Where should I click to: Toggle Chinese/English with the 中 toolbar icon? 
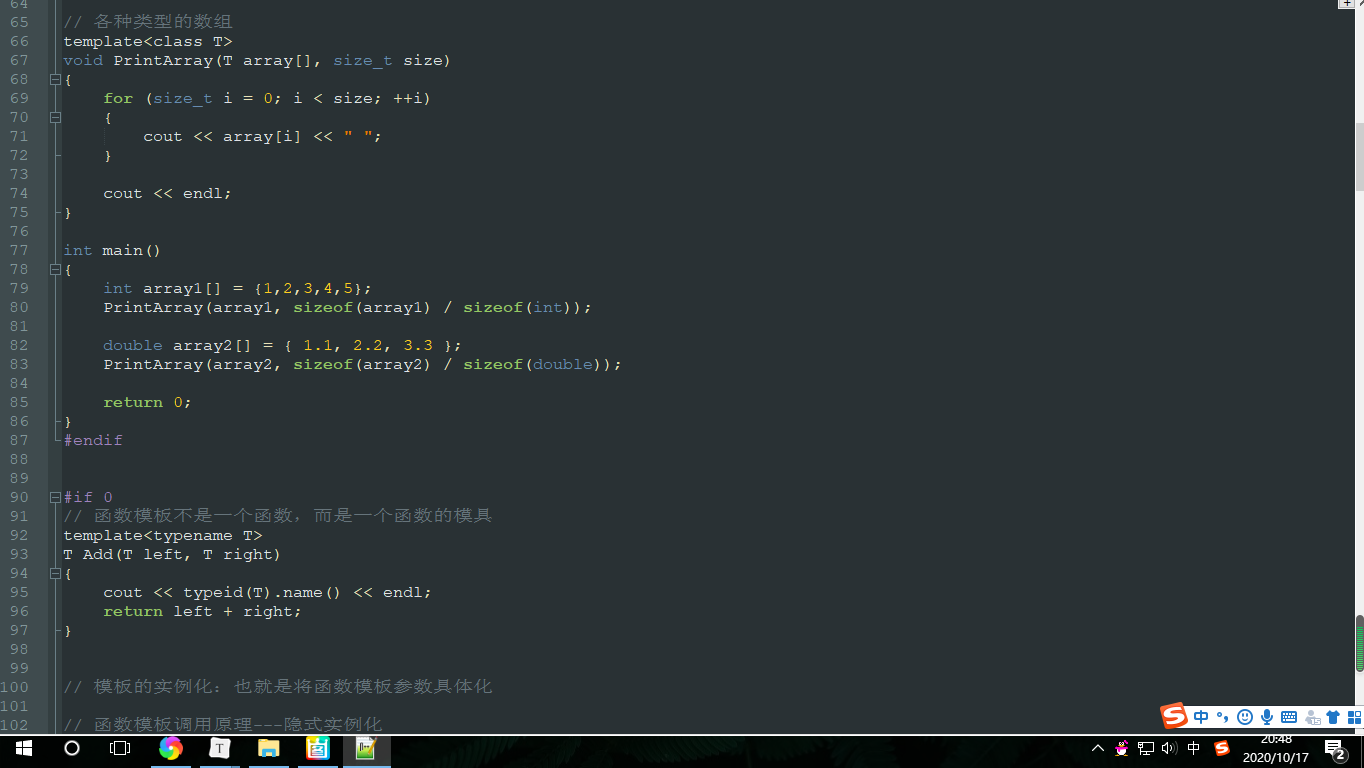[x=1200, y=717]
